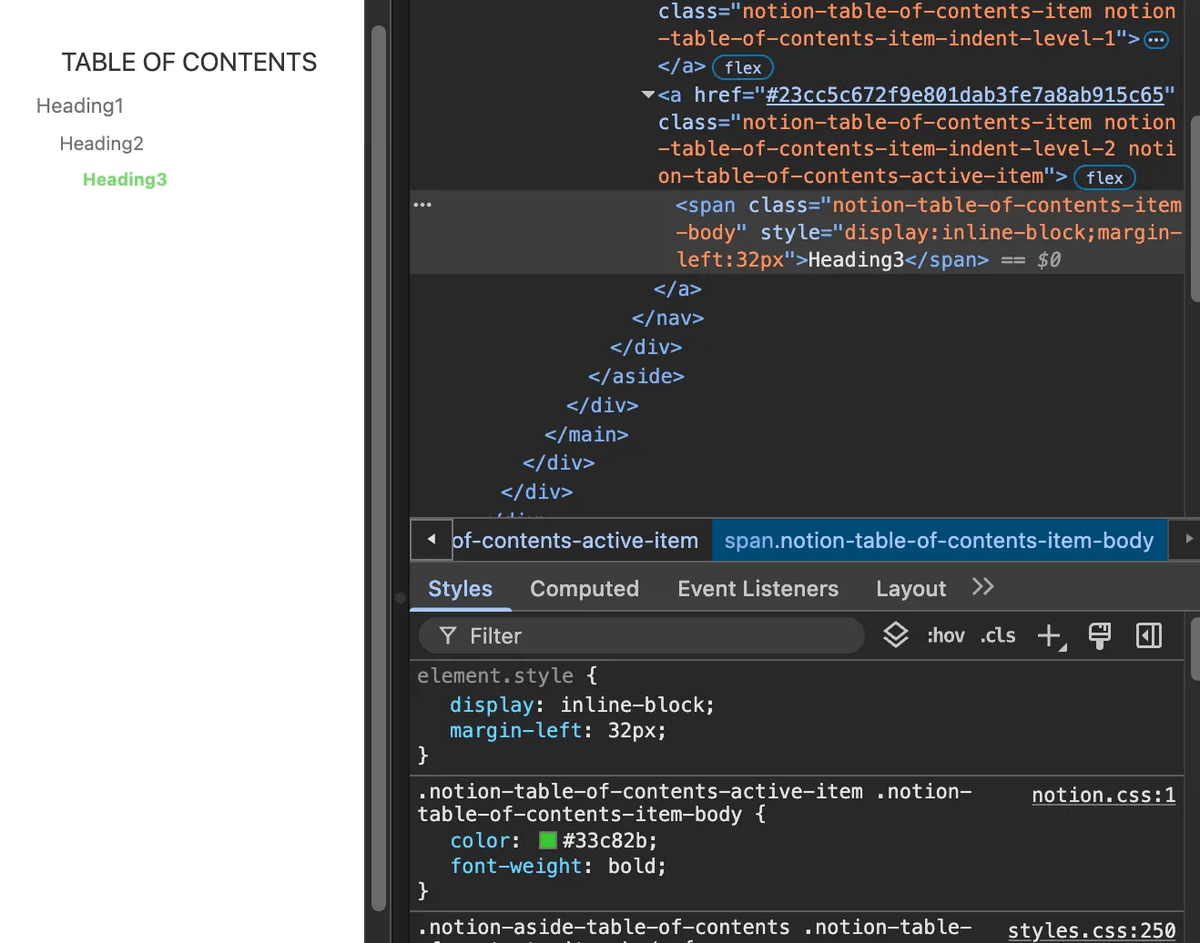The height and width of the screenshot is (943, 1200).
Task: Select the of-contents-active-item breadcrumb
Action: [575, 541]
